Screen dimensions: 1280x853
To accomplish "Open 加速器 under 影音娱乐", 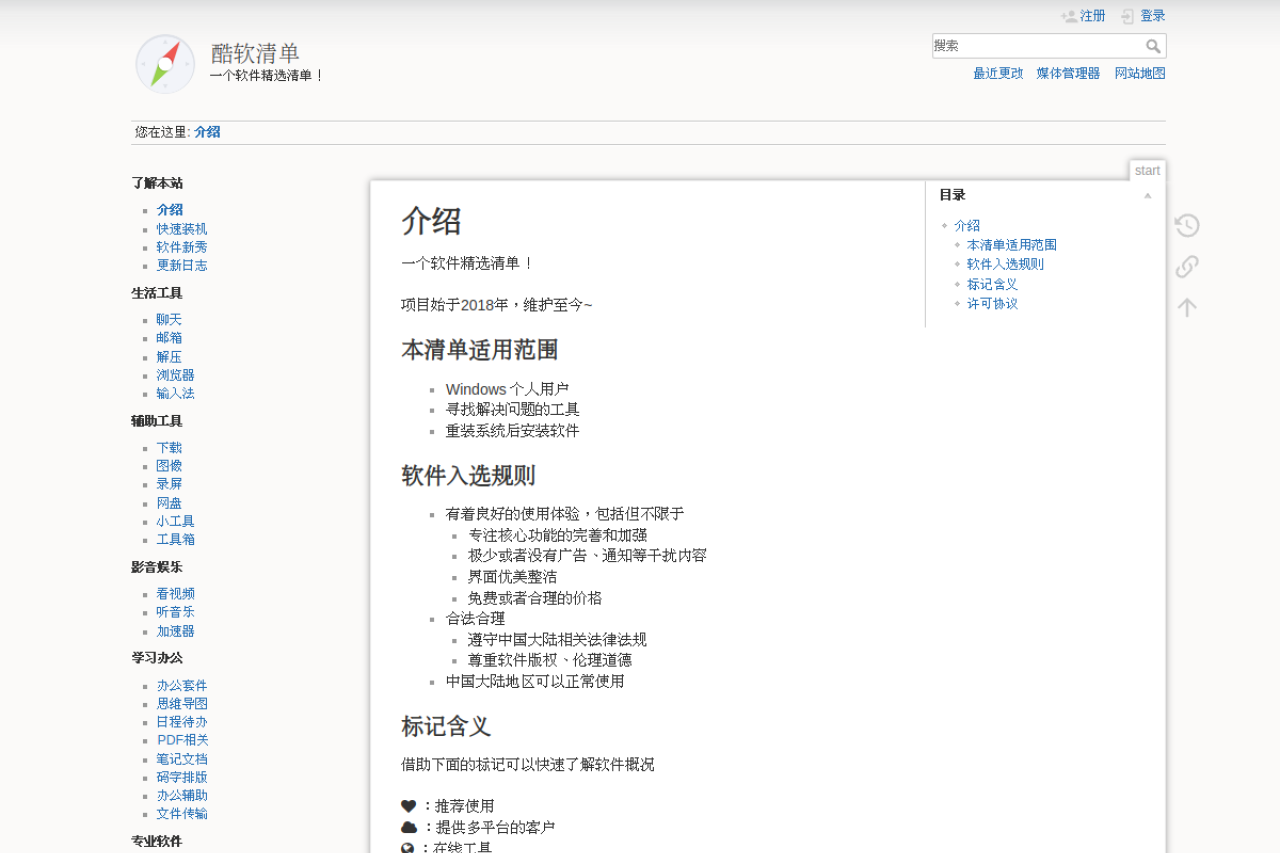I will [175, 630].
